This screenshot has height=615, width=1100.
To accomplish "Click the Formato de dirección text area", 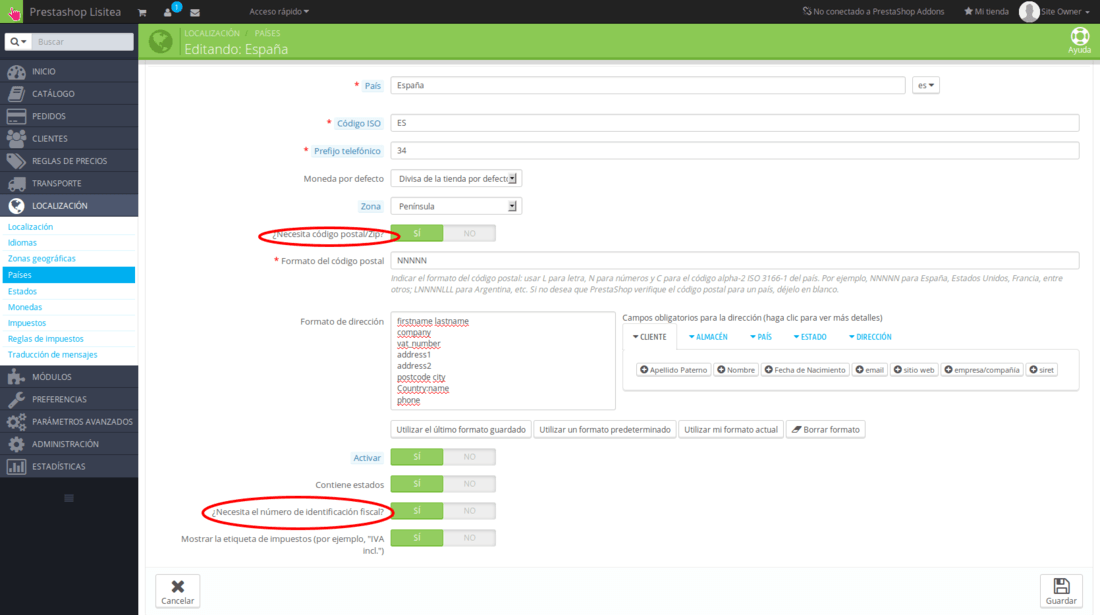I will pyautogui.click(x=503, y=361).
